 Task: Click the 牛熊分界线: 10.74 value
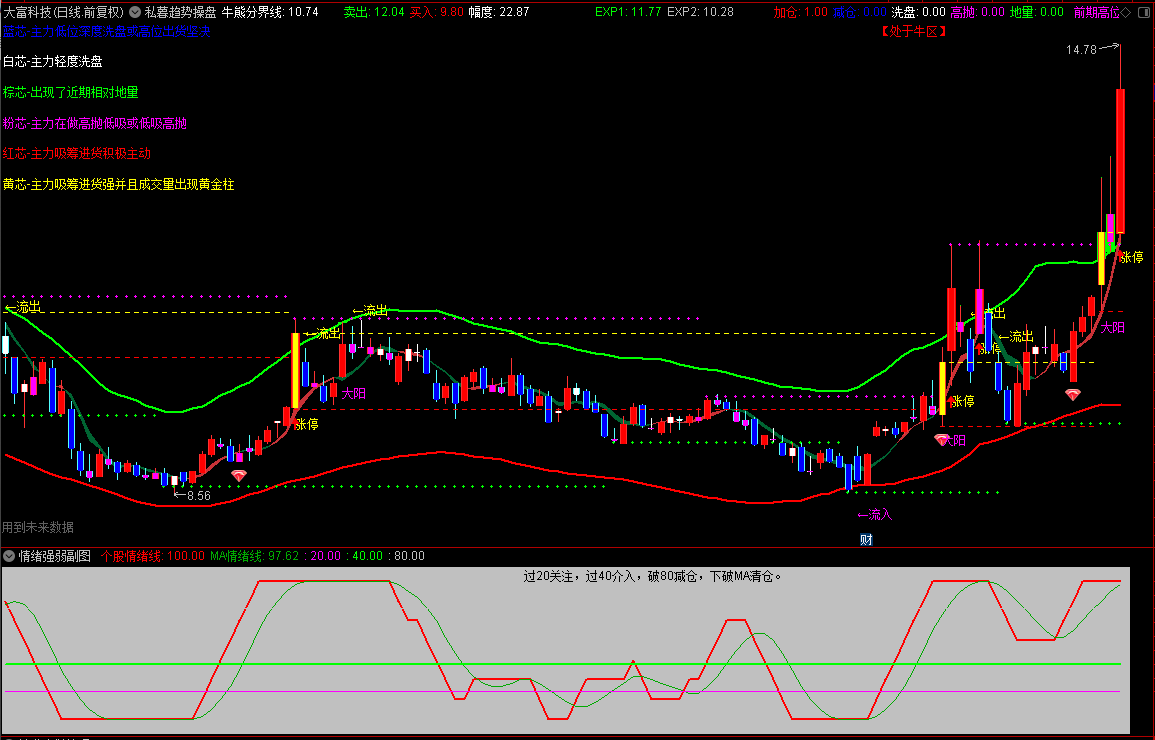(x=270, y=12)
